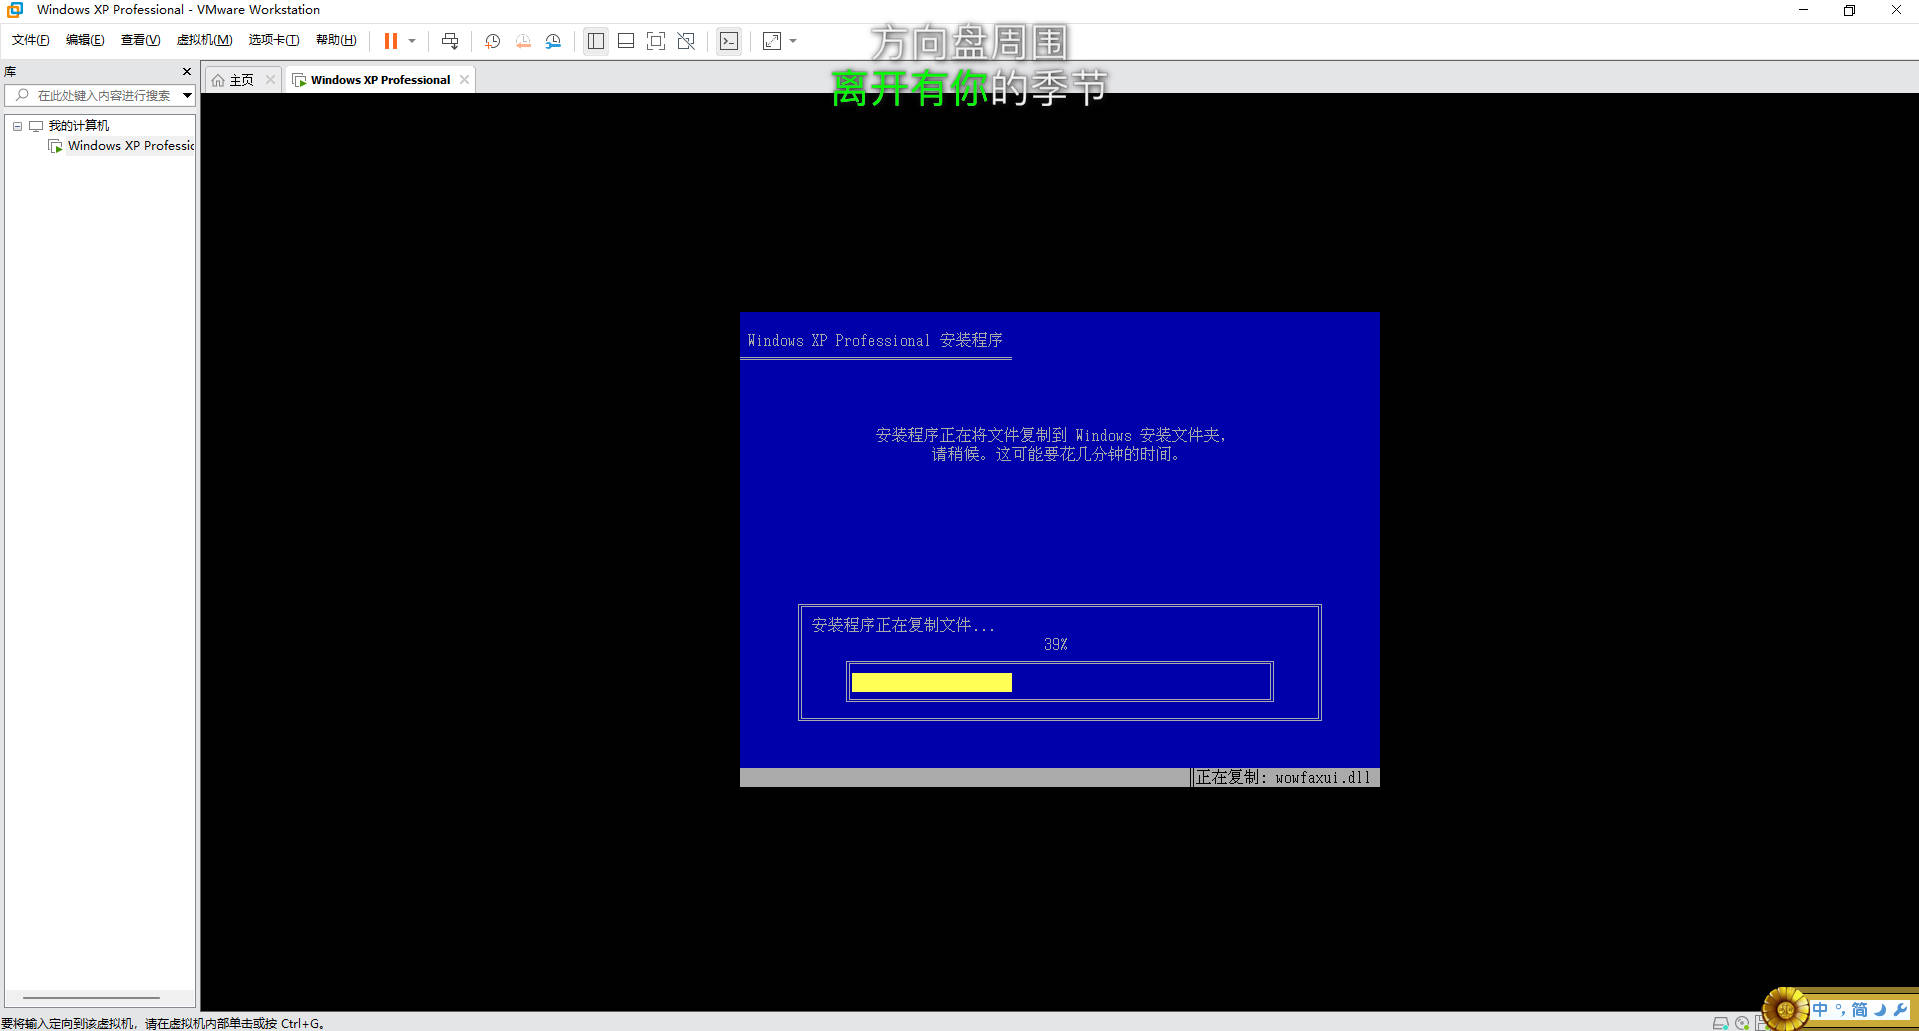
Task: Open the snapshot manager
Action: [x=553, y=41]
